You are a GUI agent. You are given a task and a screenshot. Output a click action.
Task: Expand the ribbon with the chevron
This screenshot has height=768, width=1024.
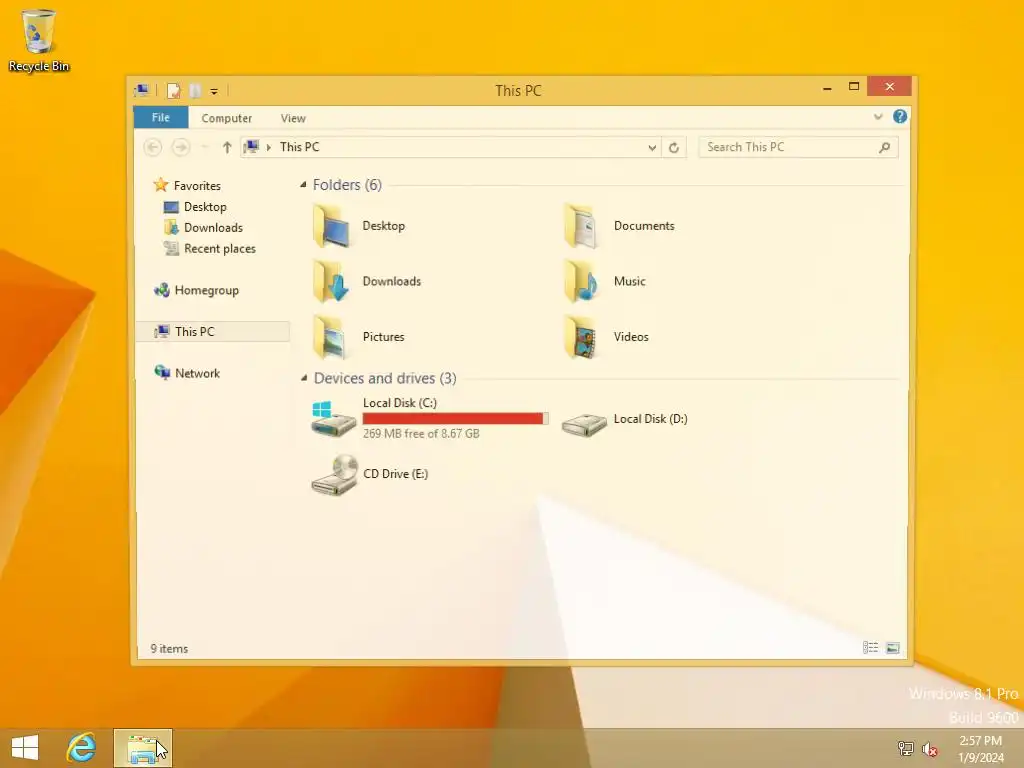tap(878, 117)
